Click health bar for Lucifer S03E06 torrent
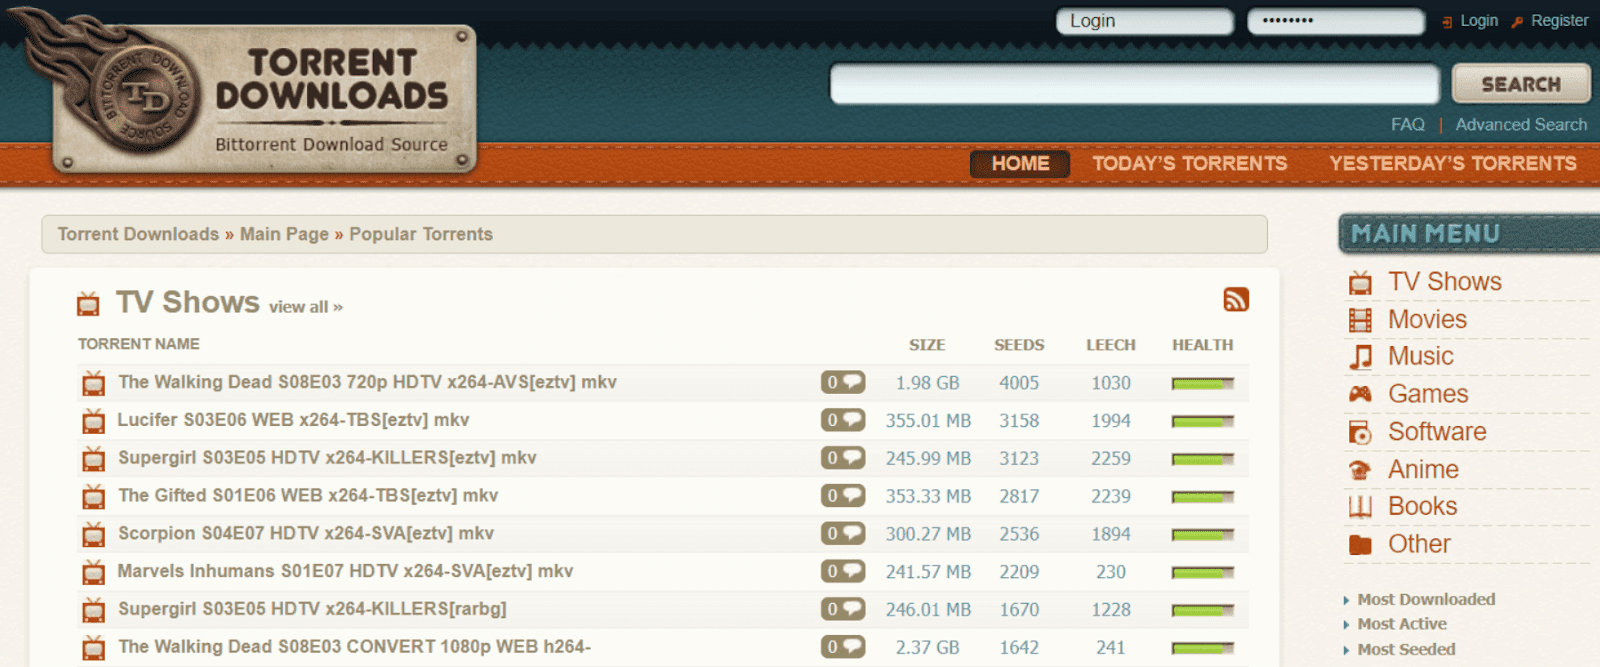 1202,421
